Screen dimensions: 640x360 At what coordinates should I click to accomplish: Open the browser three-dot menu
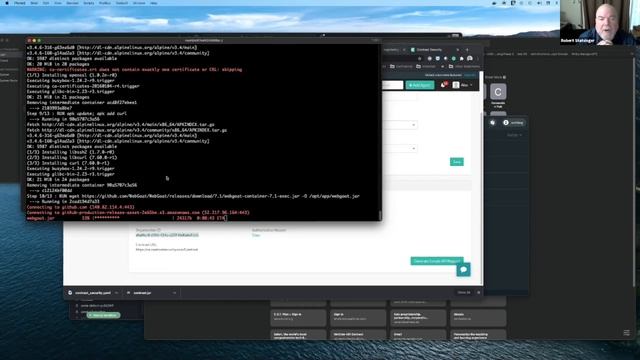click(478, 58)
